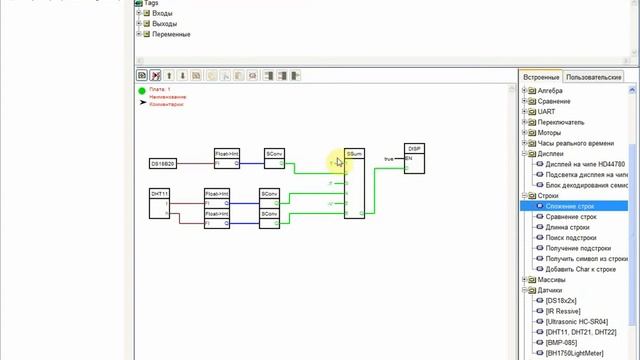Viewport: 640px width, 360px height.
Task: Expand the Моторы library folder
Action: (x=524, y=133)
